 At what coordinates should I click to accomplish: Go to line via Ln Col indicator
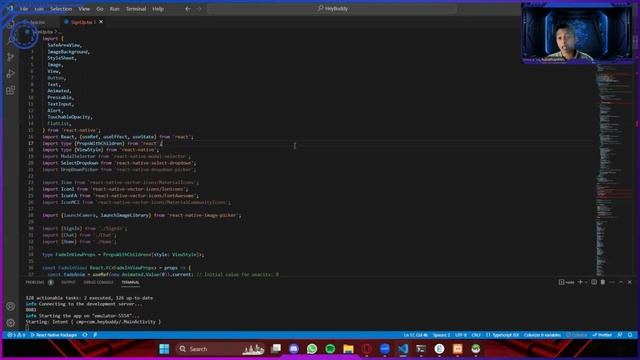[x=416, y=335]
